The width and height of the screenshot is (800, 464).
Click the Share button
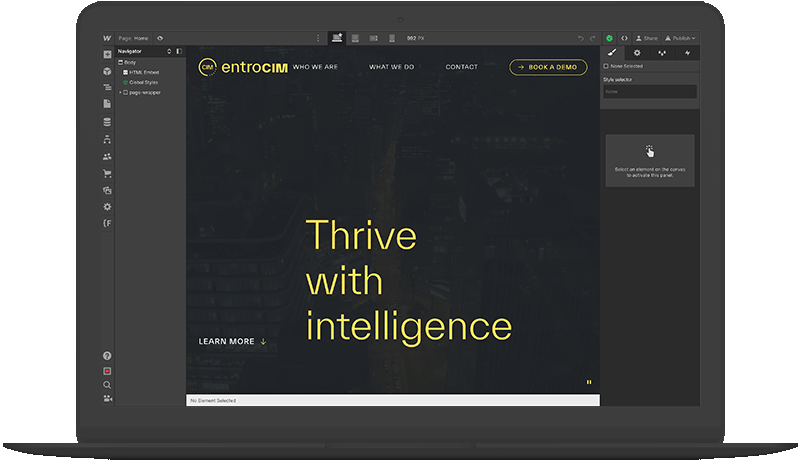(649, 38)
